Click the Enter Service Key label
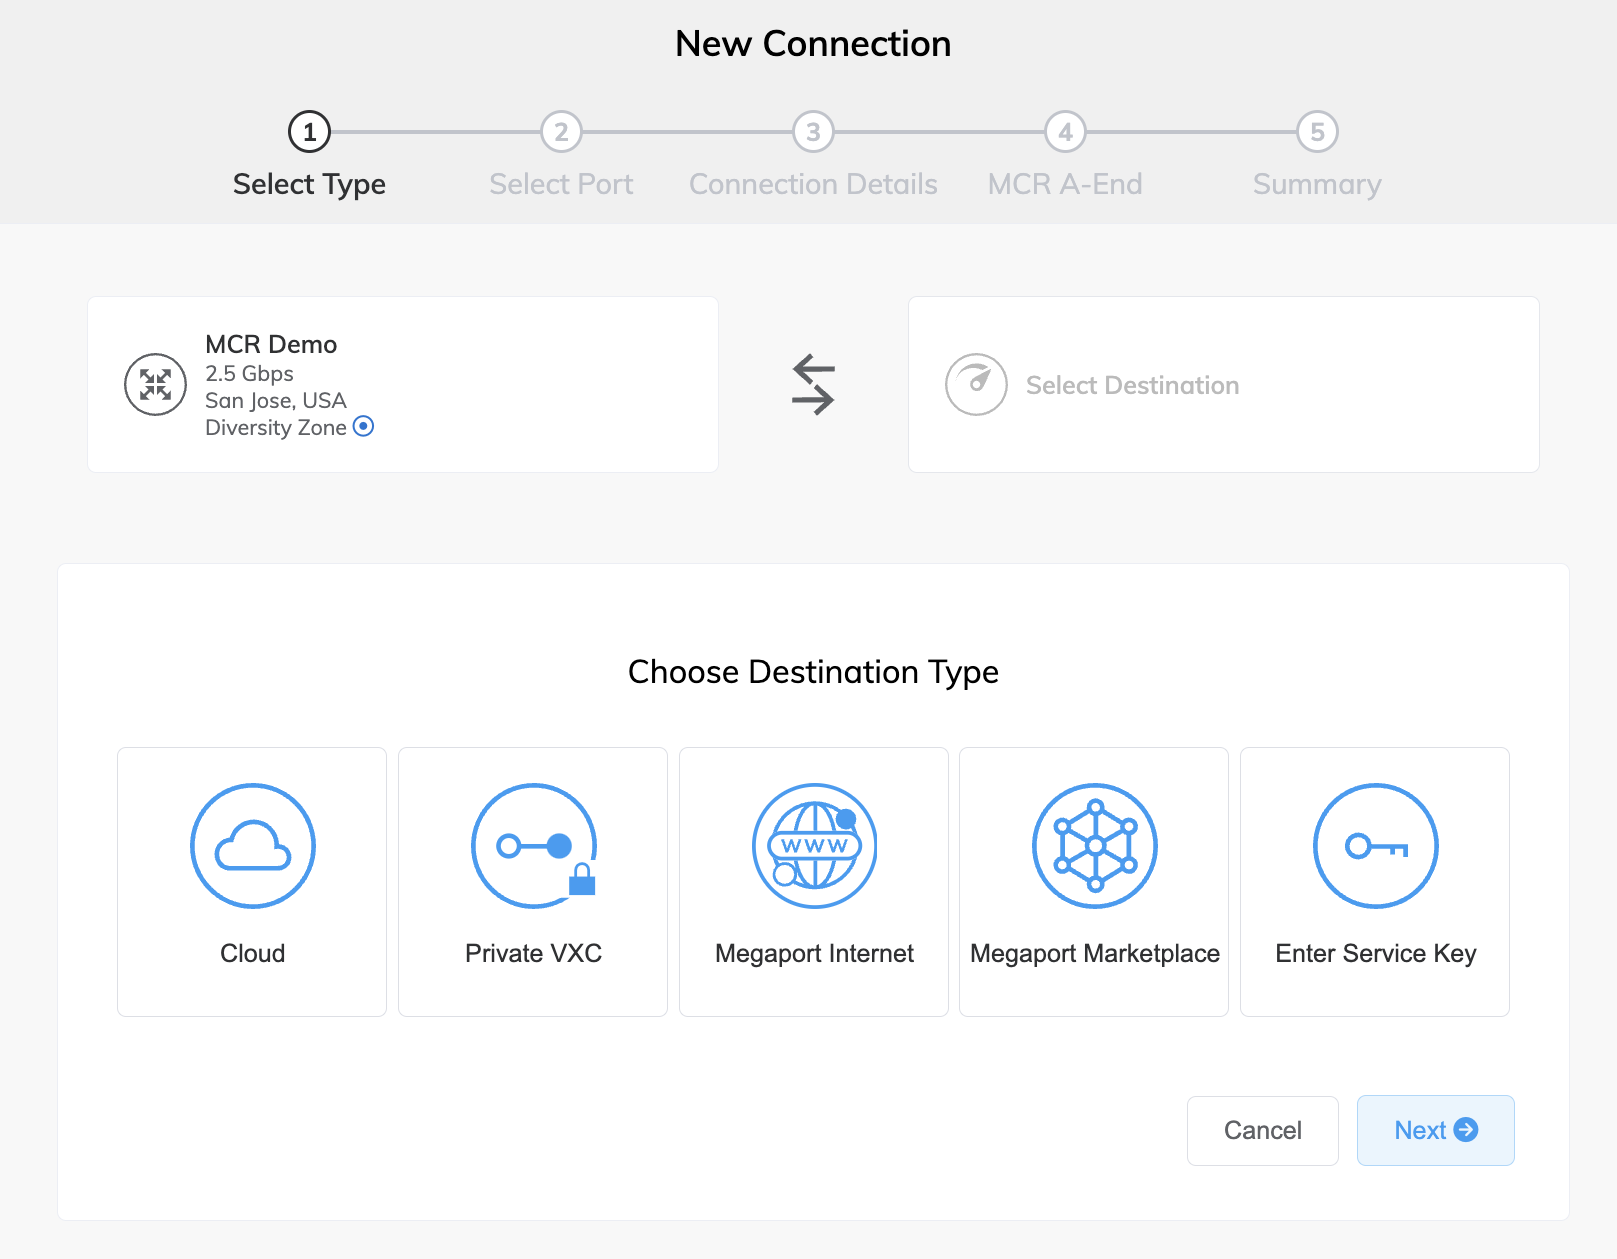Screen dimensions: 1617x1259 (x=1375, y=953)
